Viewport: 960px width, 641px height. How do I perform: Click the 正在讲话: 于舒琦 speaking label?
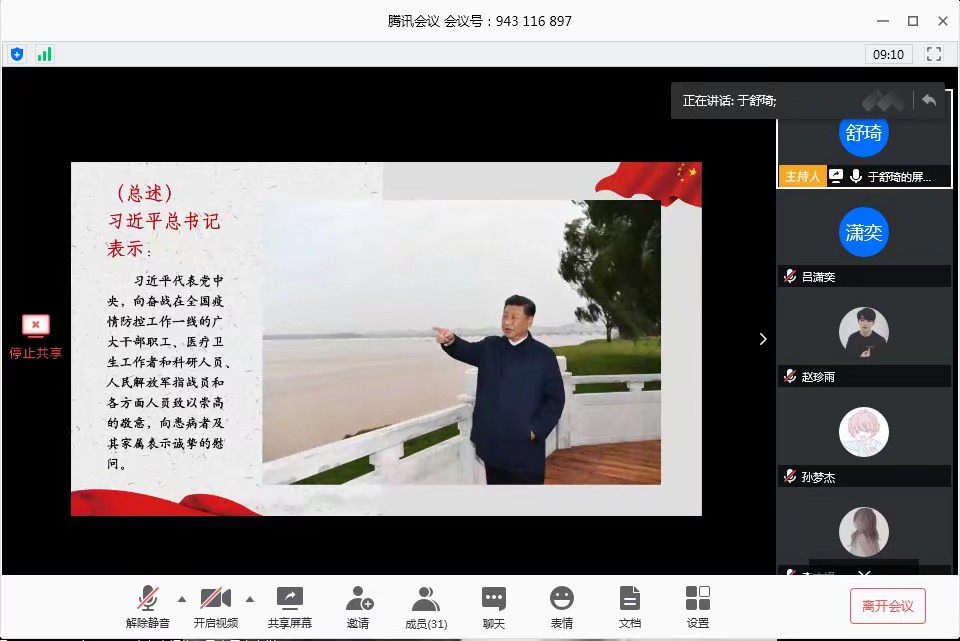(730, 100)
